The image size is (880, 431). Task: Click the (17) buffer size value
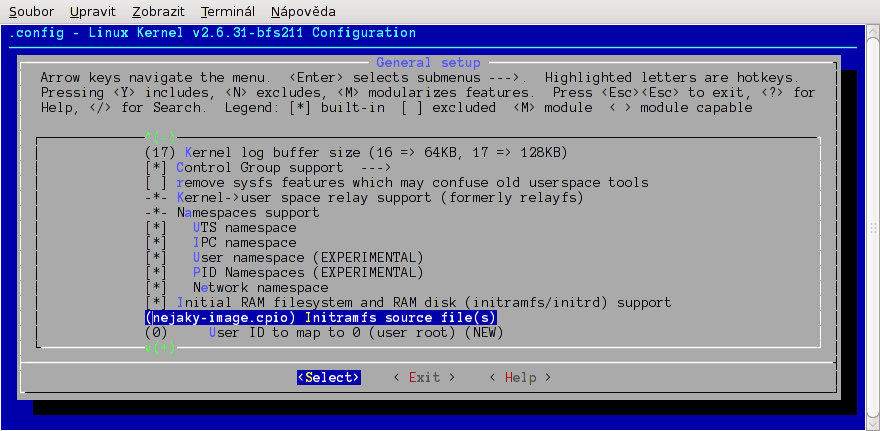(160, 152)
